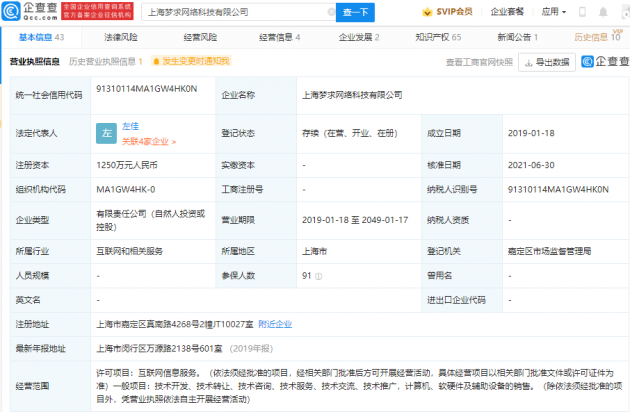Click the blue 左 avatar icon
The height and width of the screenshot is (412, 630).
tap(105, 131)
